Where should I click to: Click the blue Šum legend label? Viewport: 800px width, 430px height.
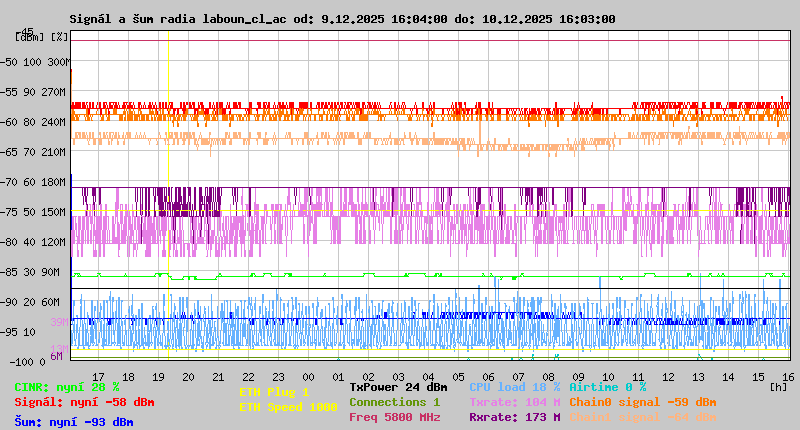click(74, 422)
